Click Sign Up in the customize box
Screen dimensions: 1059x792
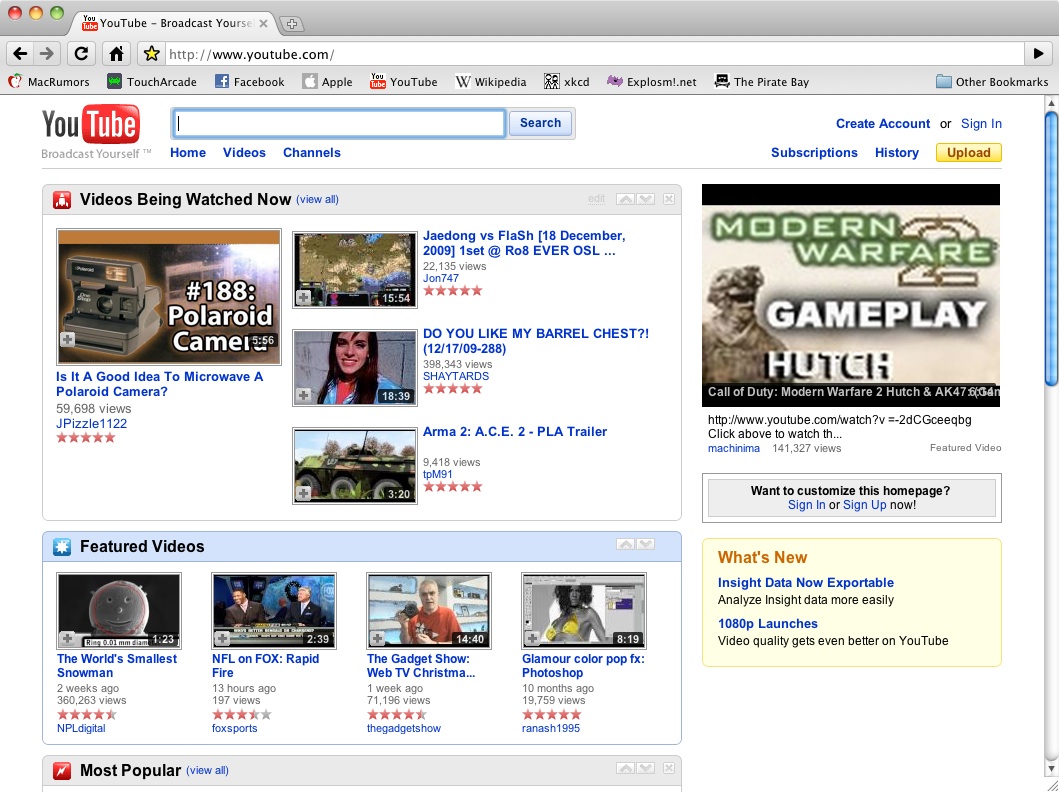pyautogui.click(x=864, y=505)
